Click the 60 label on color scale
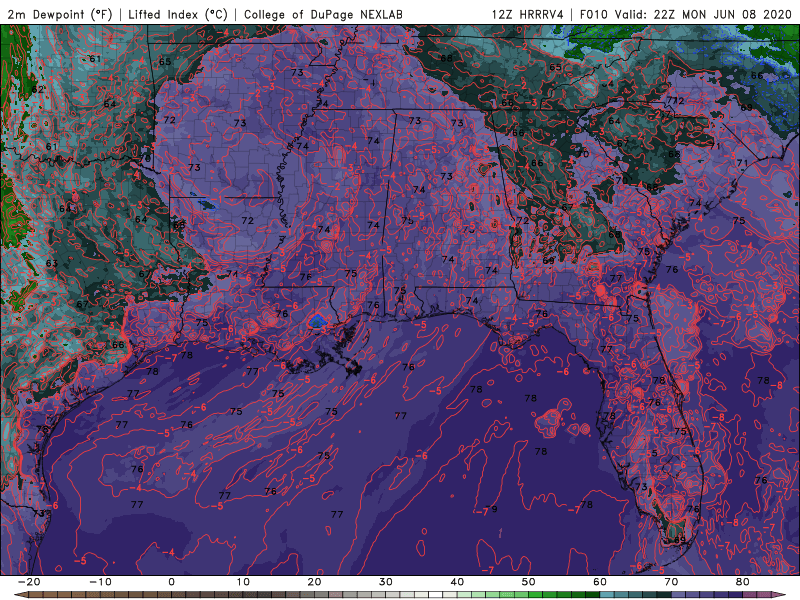This screenshot has height=600, width=800. [600, 582]
